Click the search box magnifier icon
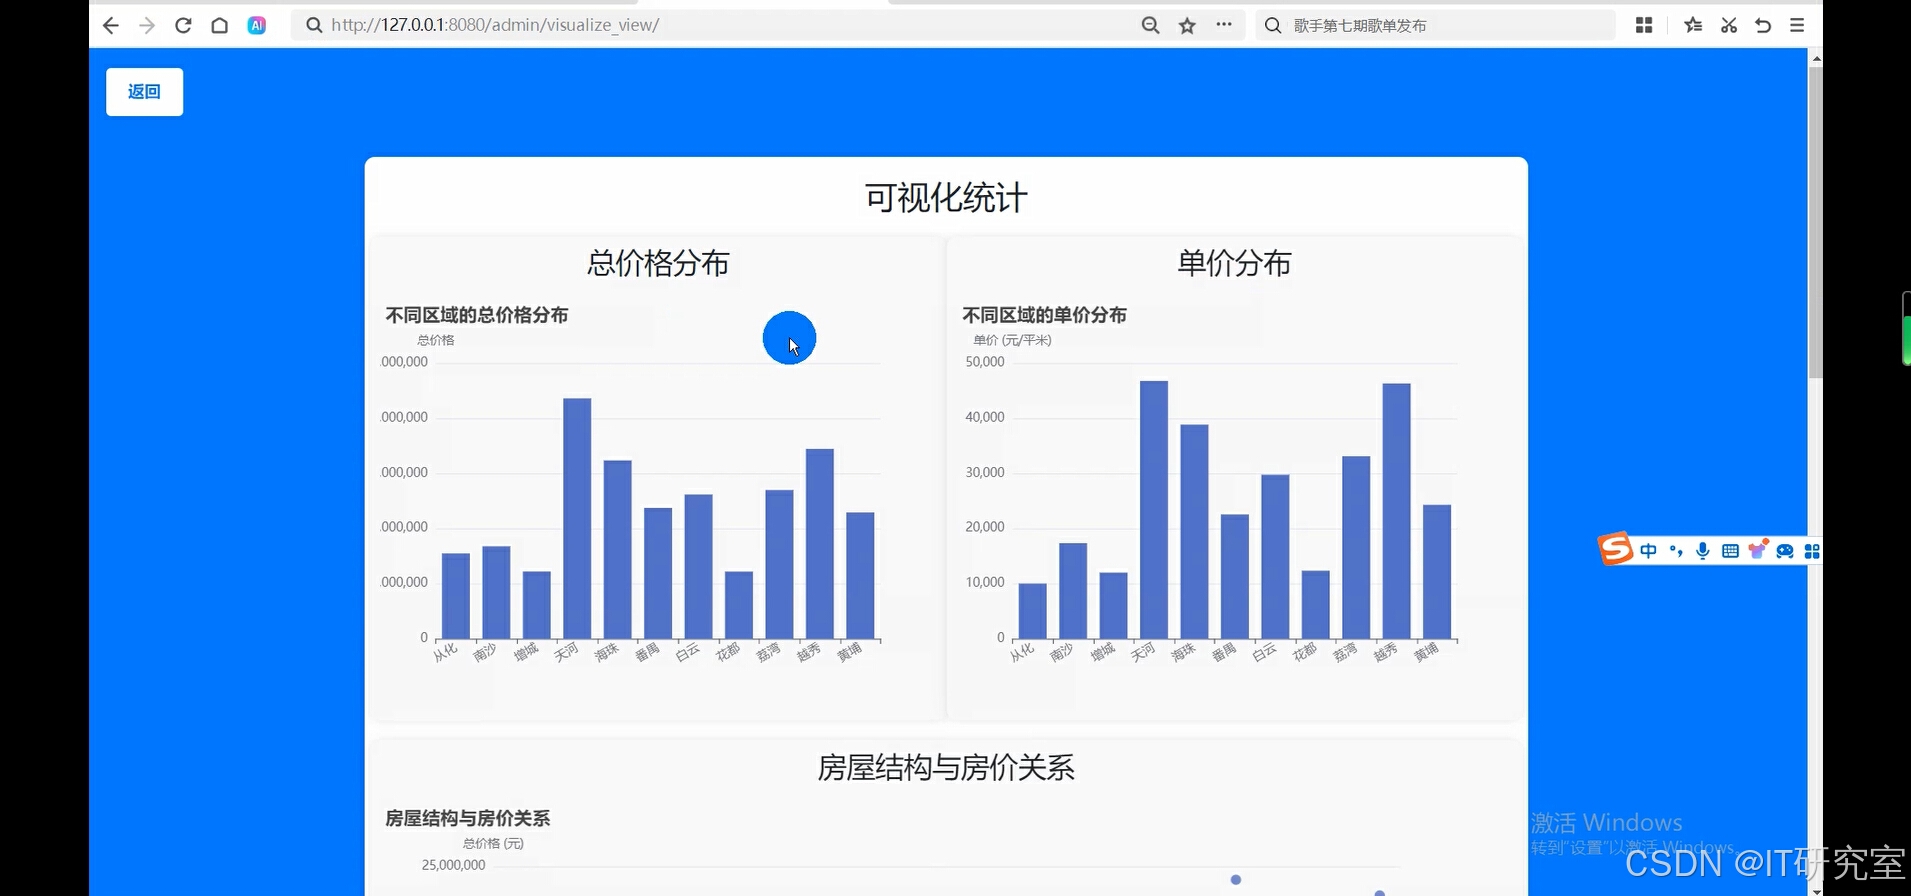This screenshot has width=1911, height=896. (x=1272, y=25)
